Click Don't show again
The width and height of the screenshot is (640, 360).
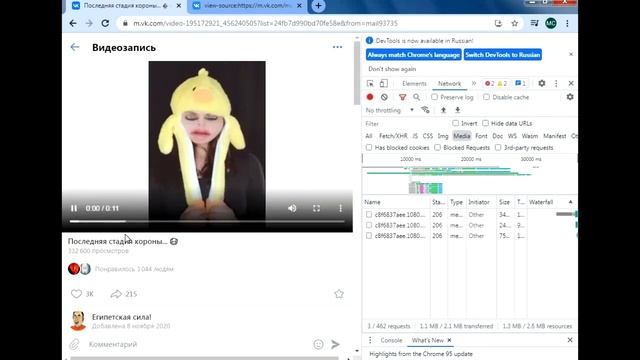(392, 69)
